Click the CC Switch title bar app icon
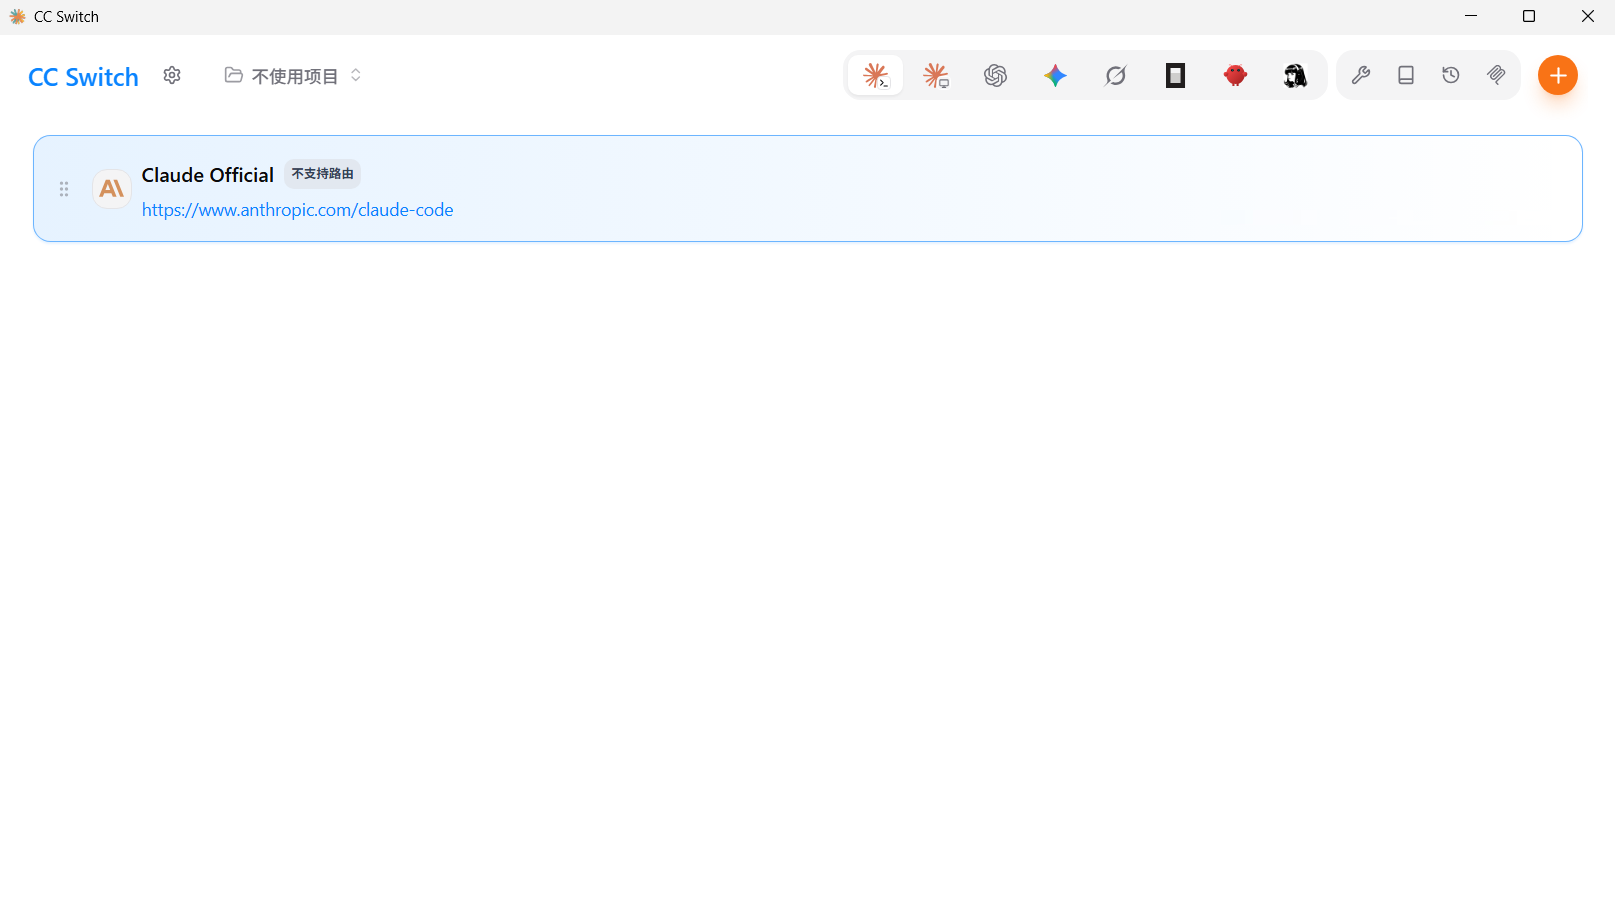This screenshot has height=919, width=1615. pyautogui.click(x=17, y=17)
